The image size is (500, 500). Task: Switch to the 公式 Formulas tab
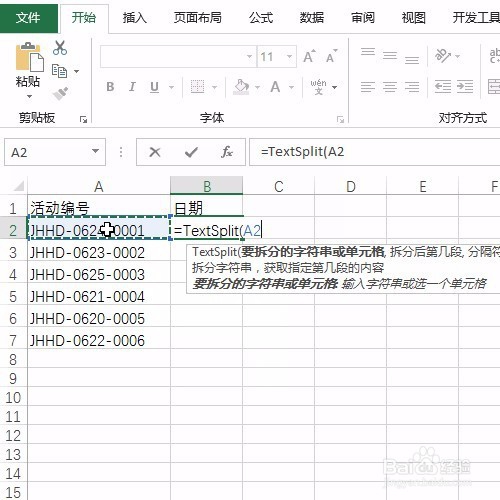tap(261, 18)
